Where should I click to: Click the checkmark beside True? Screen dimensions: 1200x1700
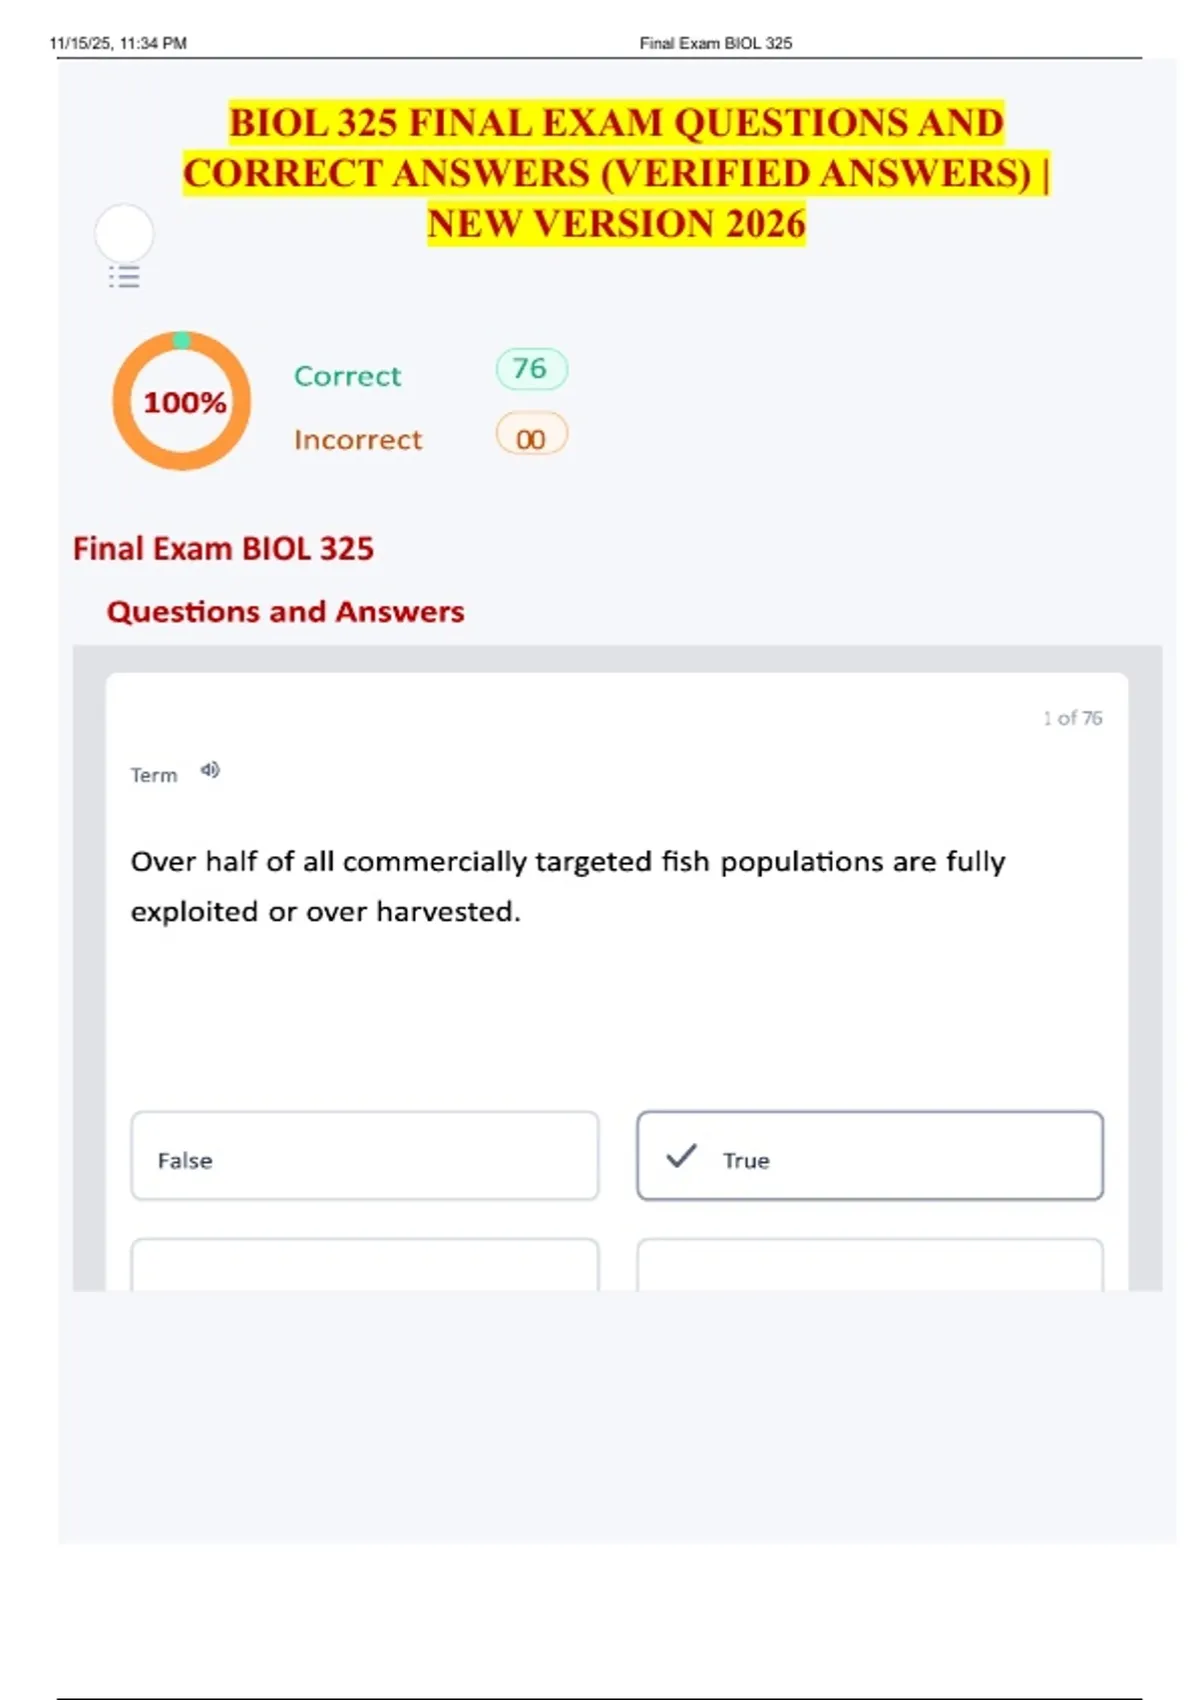click(x=681, y=1156)
